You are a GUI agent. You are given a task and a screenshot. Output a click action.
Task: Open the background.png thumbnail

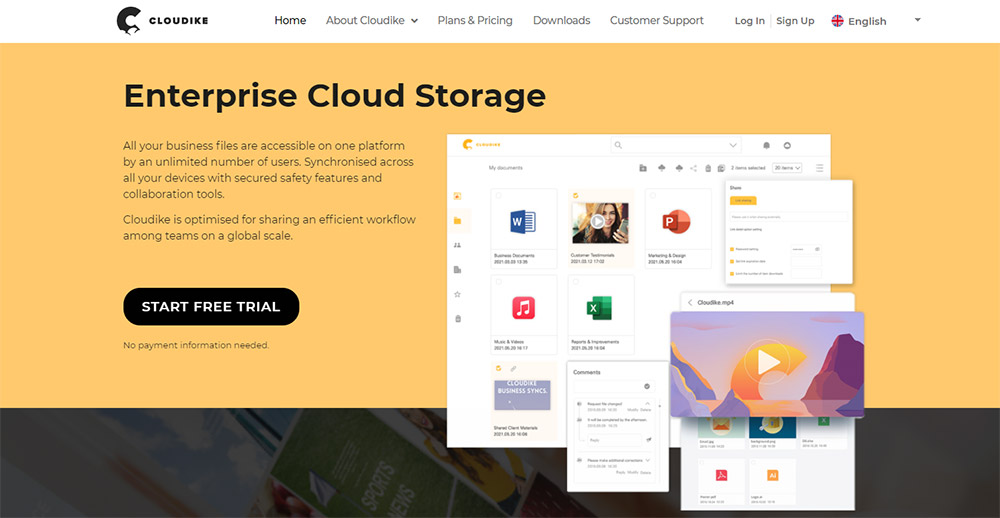click(x=772, y=427)
